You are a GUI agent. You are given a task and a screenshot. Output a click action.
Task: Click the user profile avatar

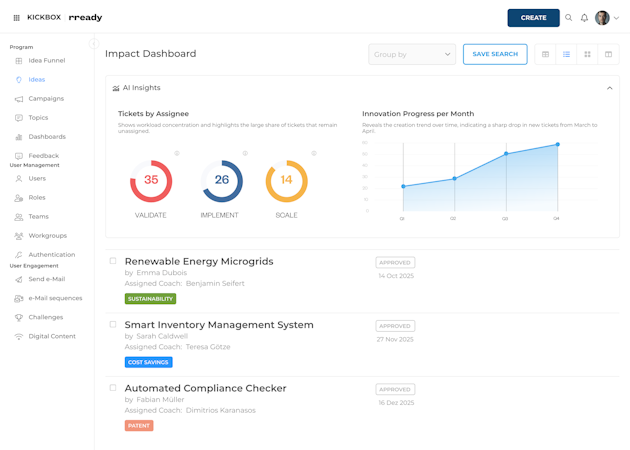pos(602,18)
